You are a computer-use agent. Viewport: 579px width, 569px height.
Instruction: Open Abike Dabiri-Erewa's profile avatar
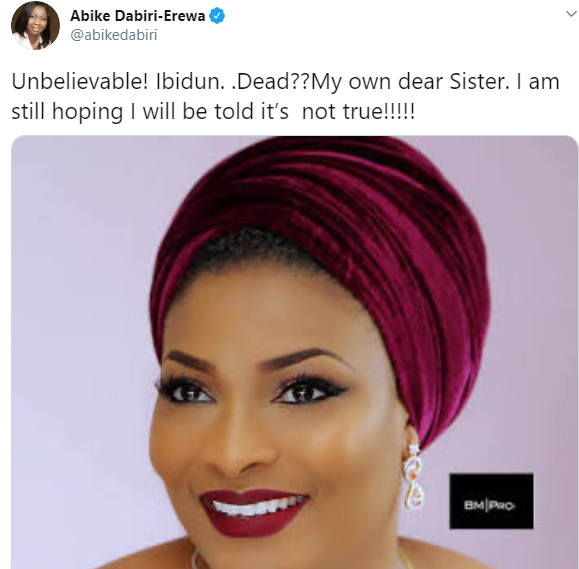(35, 25)
